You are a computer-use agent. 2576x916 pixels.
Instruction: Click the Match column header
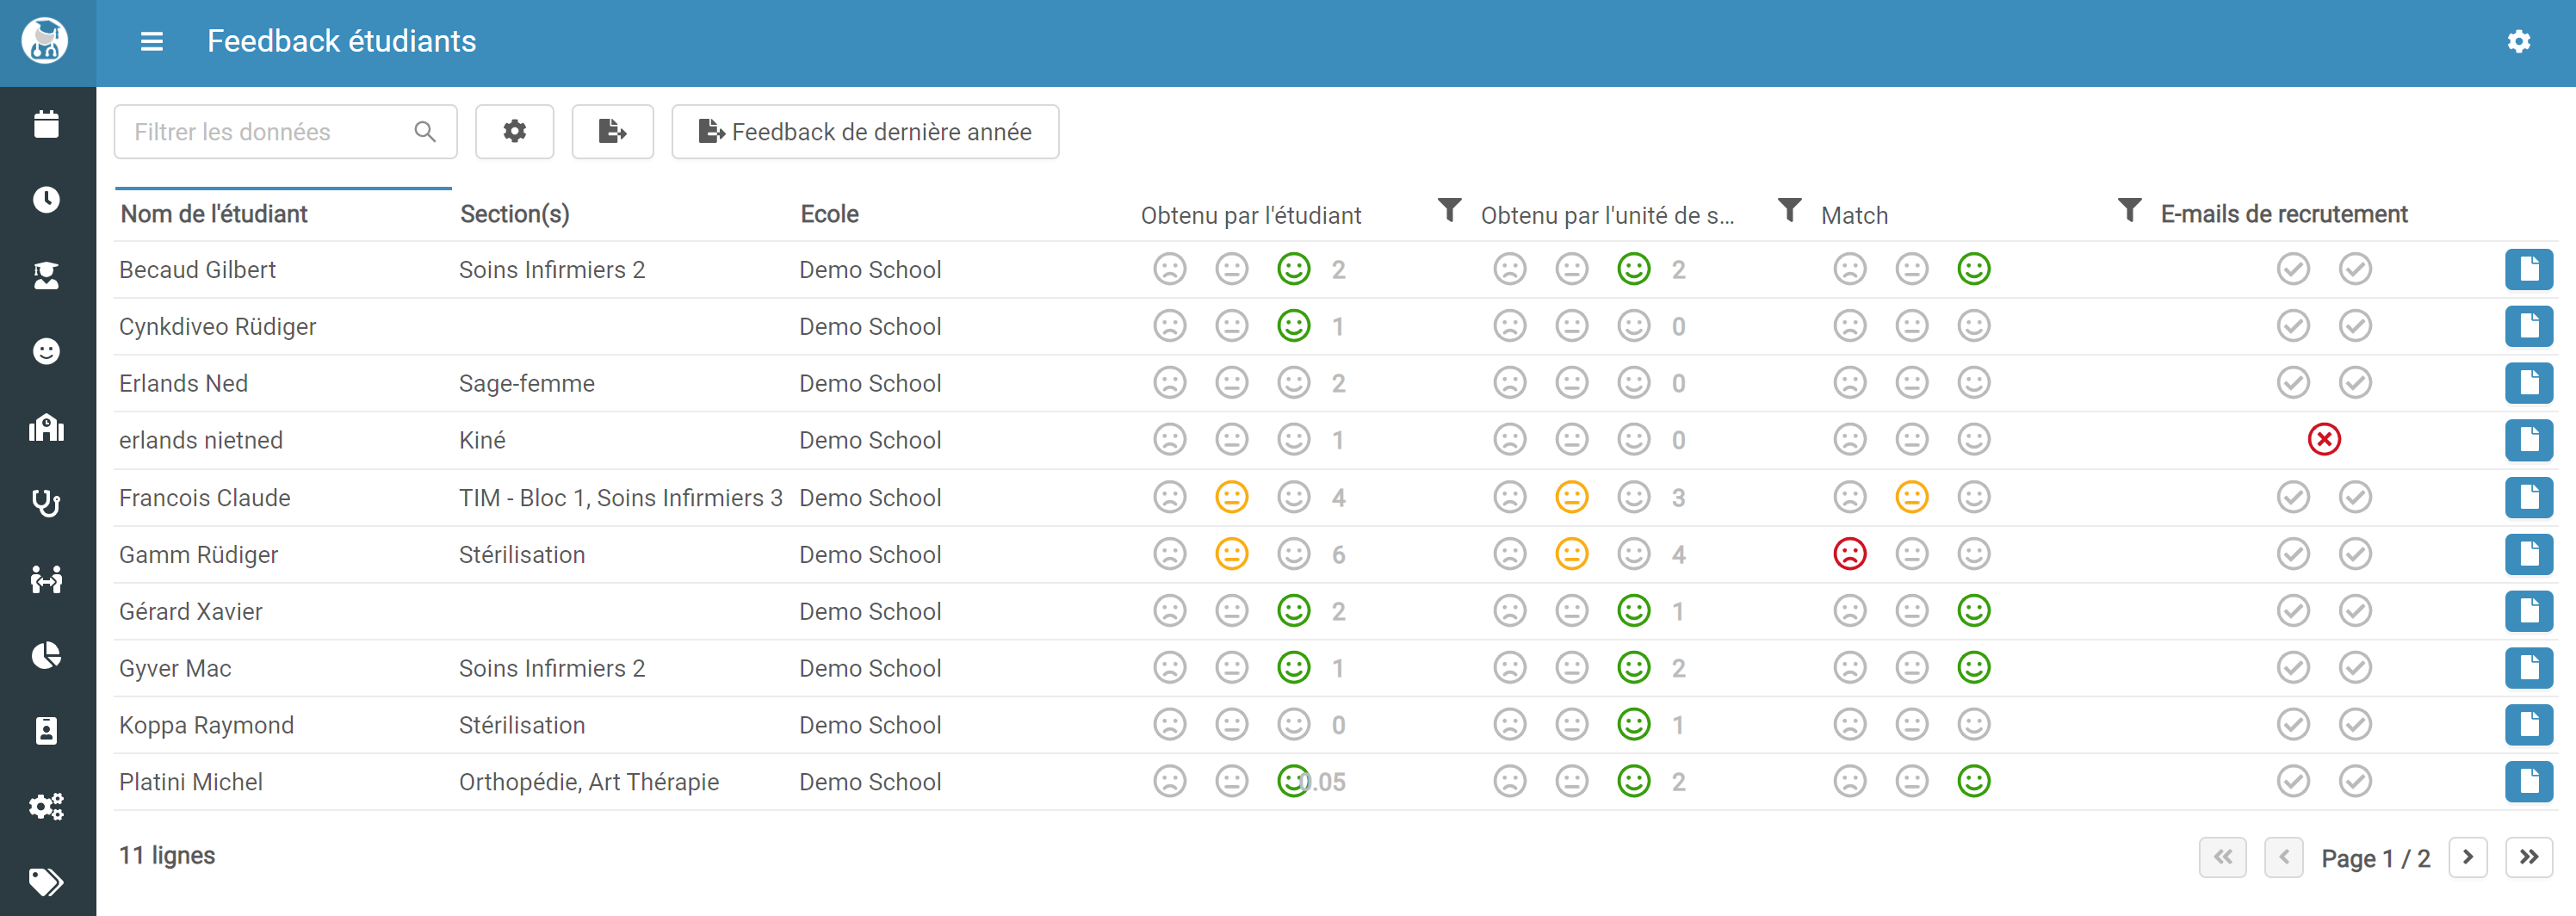1854,215
